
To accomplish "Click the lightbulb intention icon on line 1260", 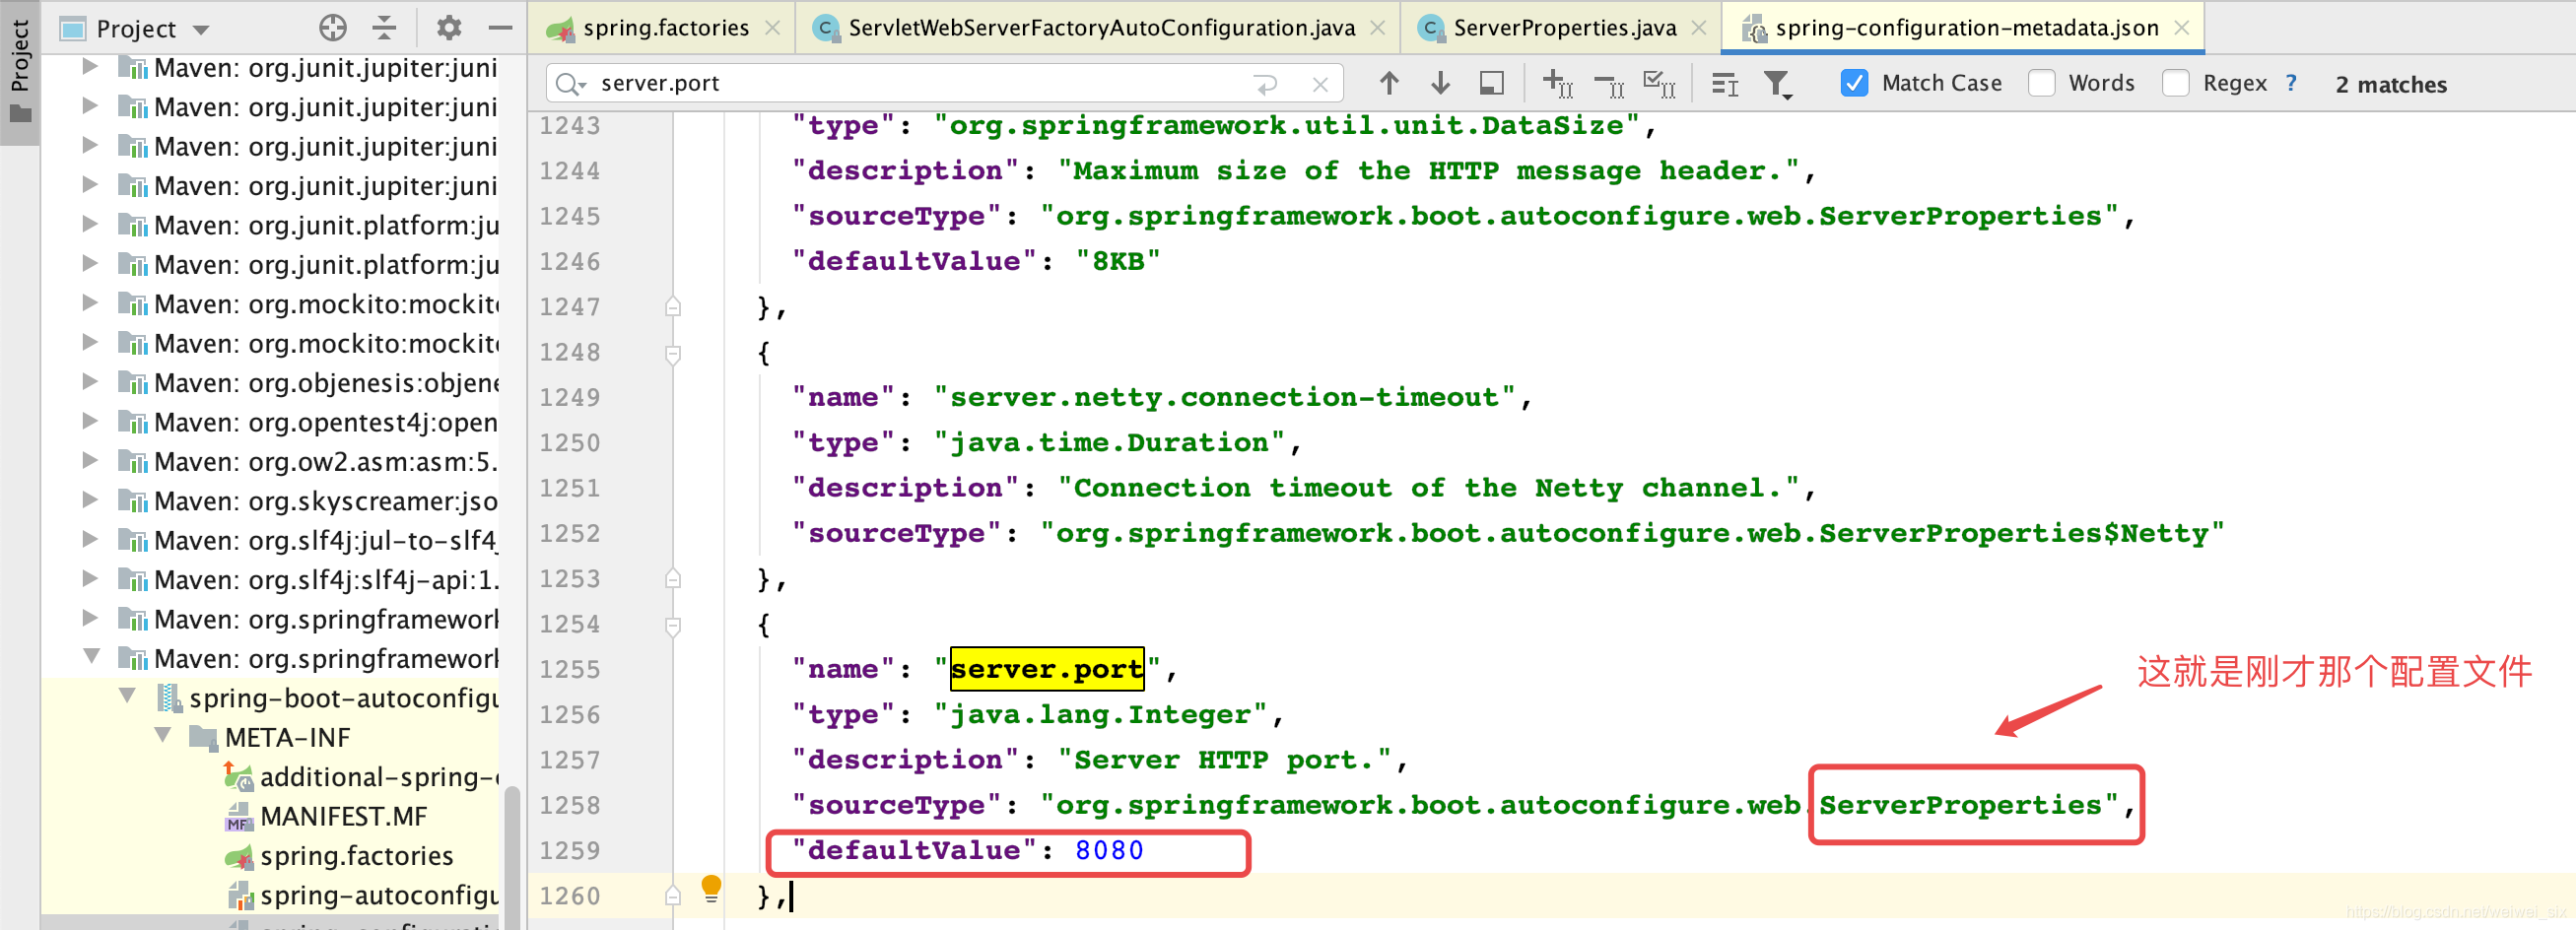I will click(x=711, y=888).
